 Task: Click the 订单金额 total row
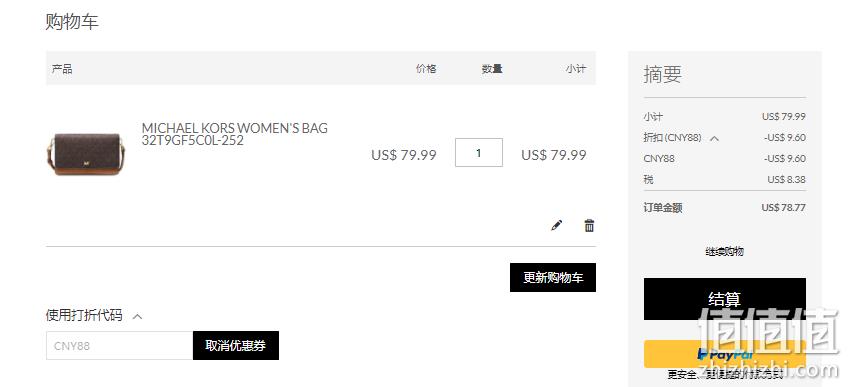(725, 208)
